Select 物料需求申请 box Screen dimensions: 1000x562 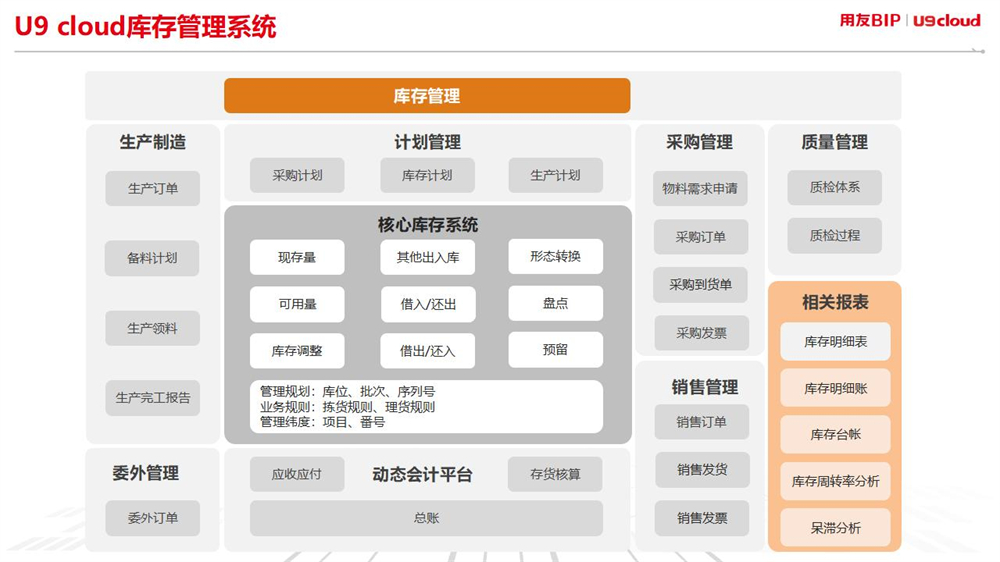pos(700,188)
